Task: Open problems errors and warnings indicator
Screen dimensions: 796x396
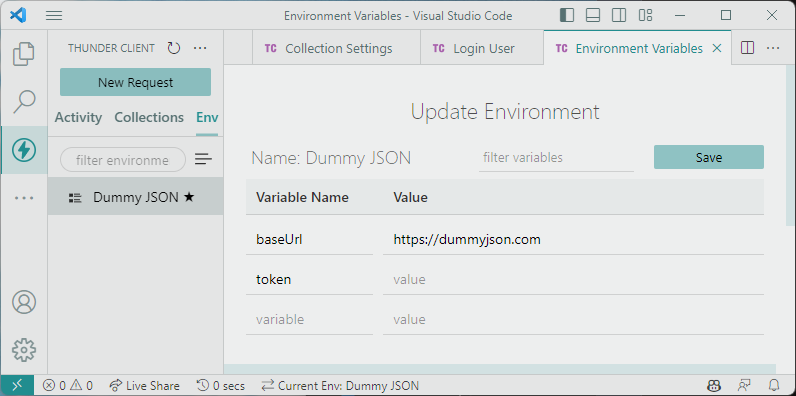Action: 68,386
